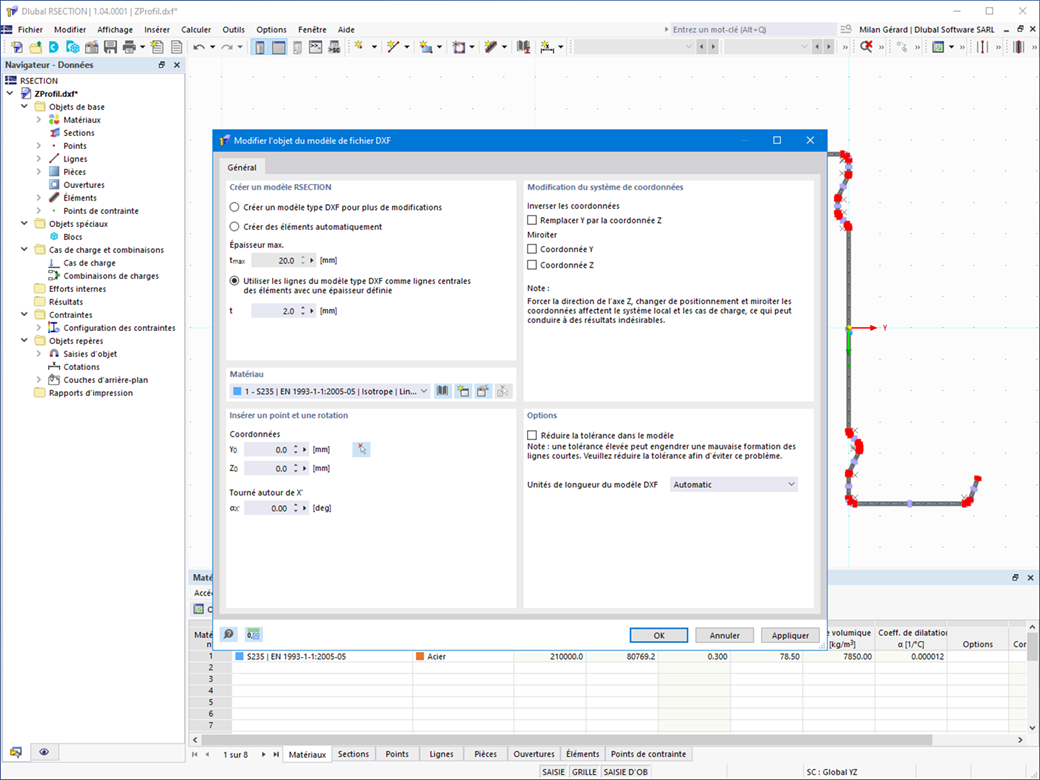This screenshot has height=780, width=1040.
Task: Check 'Réduire la tolérance dans le modèle'
Action: click(532, 436)
